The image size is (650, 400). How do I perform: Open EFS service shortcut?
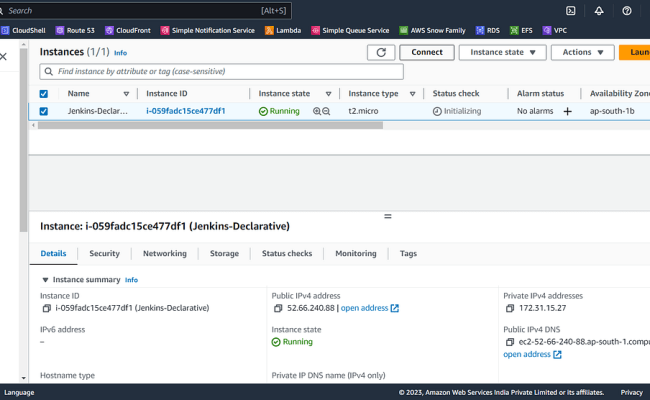point(521,30)
